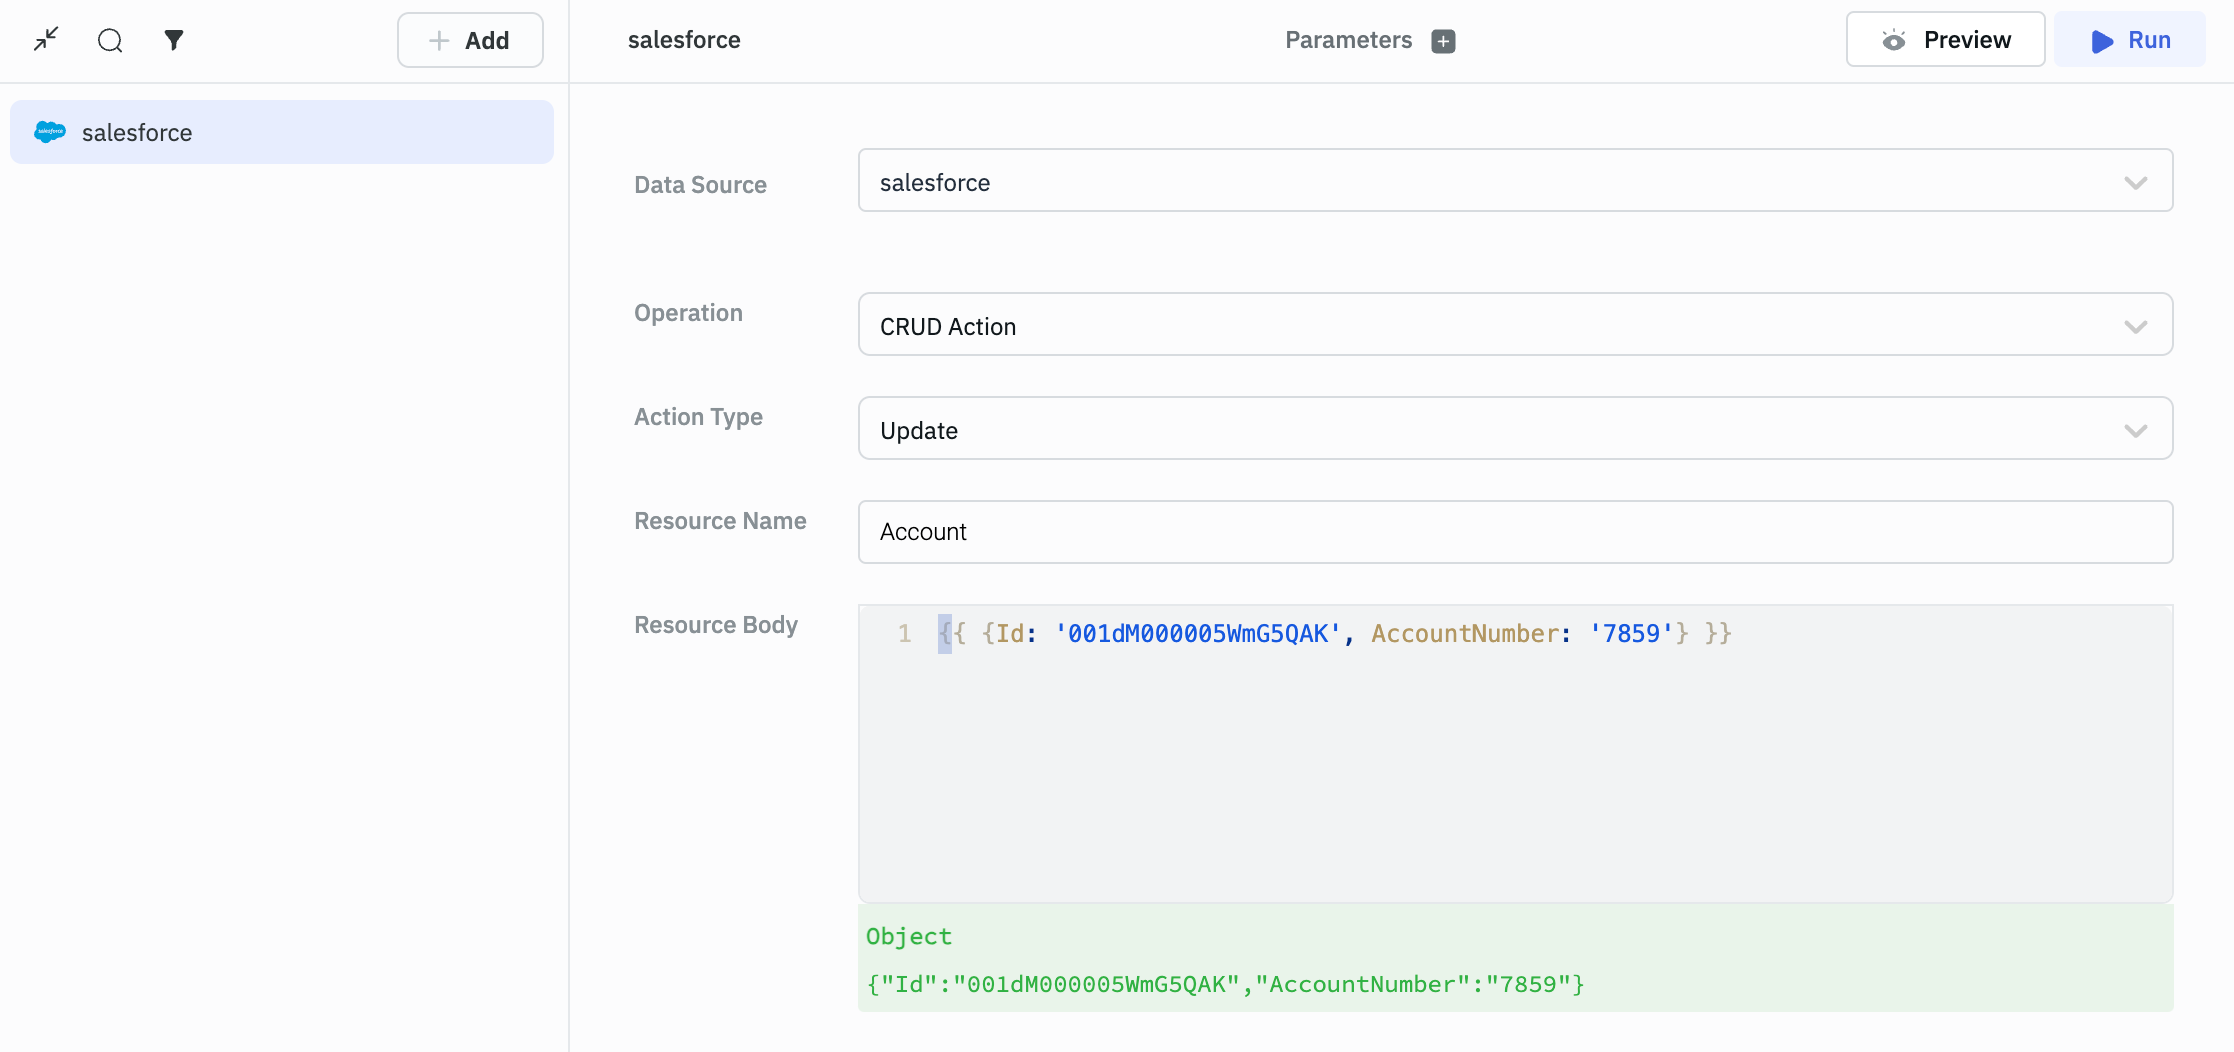Open the Data Source dropdown
Image resolution: width=2234 pixels, height=1052 pixels.
pyautogui.click(x=1515, y=181)
